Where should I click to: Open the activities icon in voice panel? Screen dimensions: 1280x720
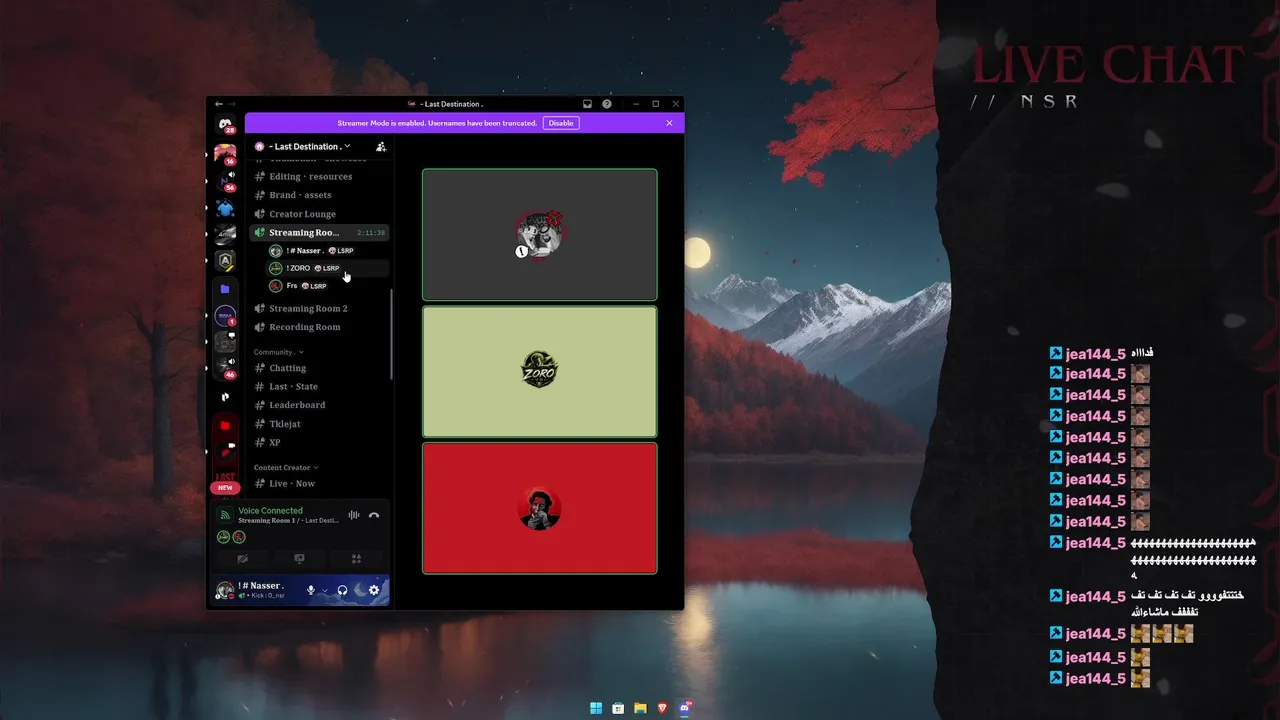tap(356, 559)
